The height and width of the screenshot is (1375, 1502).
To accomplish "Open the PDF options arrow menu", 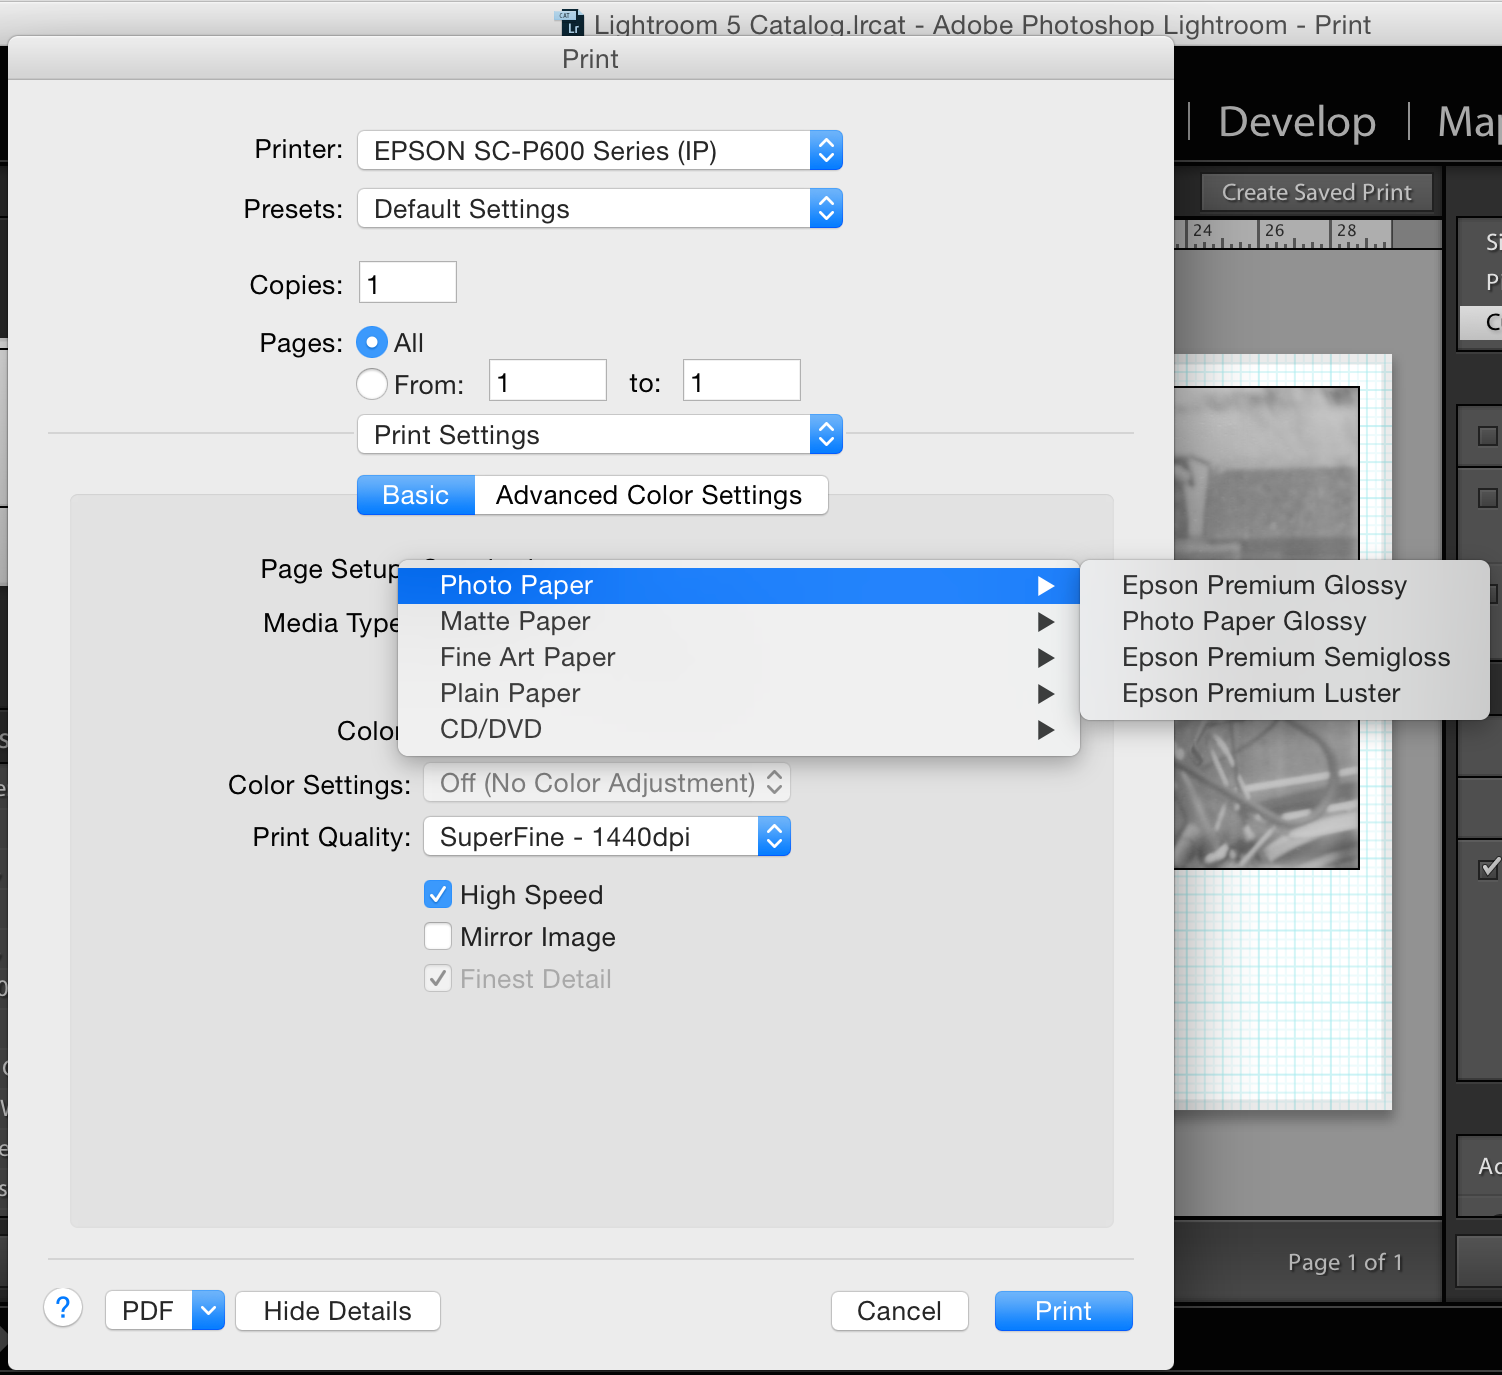I will coord(208,1310).
